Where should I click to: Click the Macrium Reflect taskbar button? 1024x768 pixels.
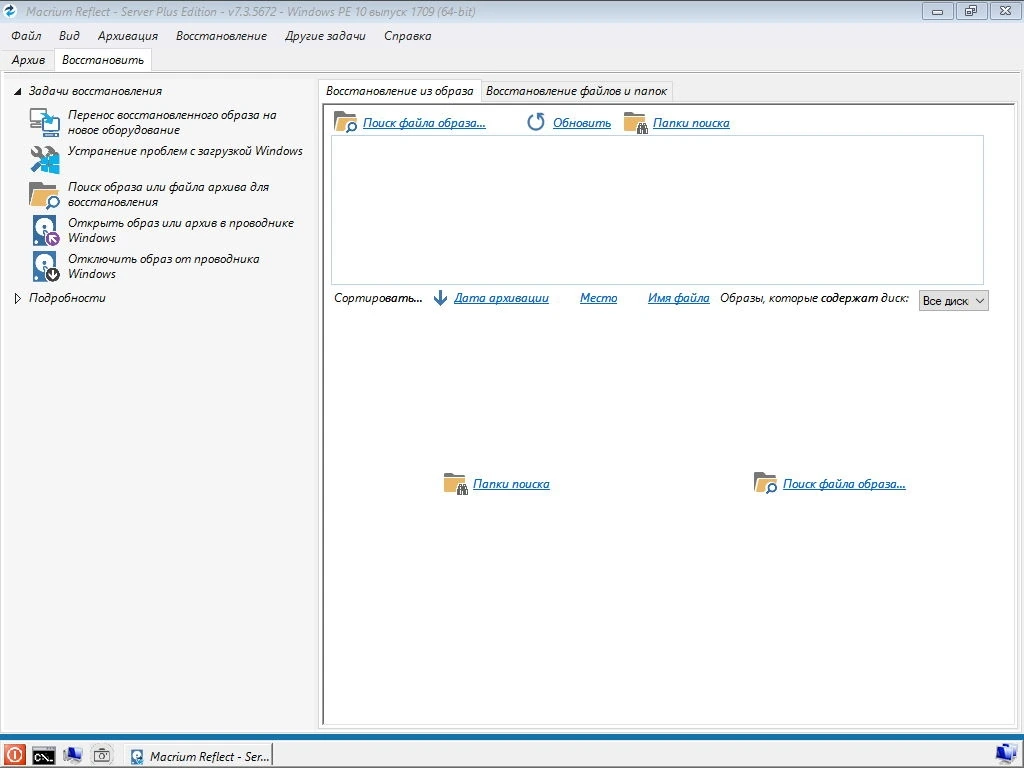199,756
